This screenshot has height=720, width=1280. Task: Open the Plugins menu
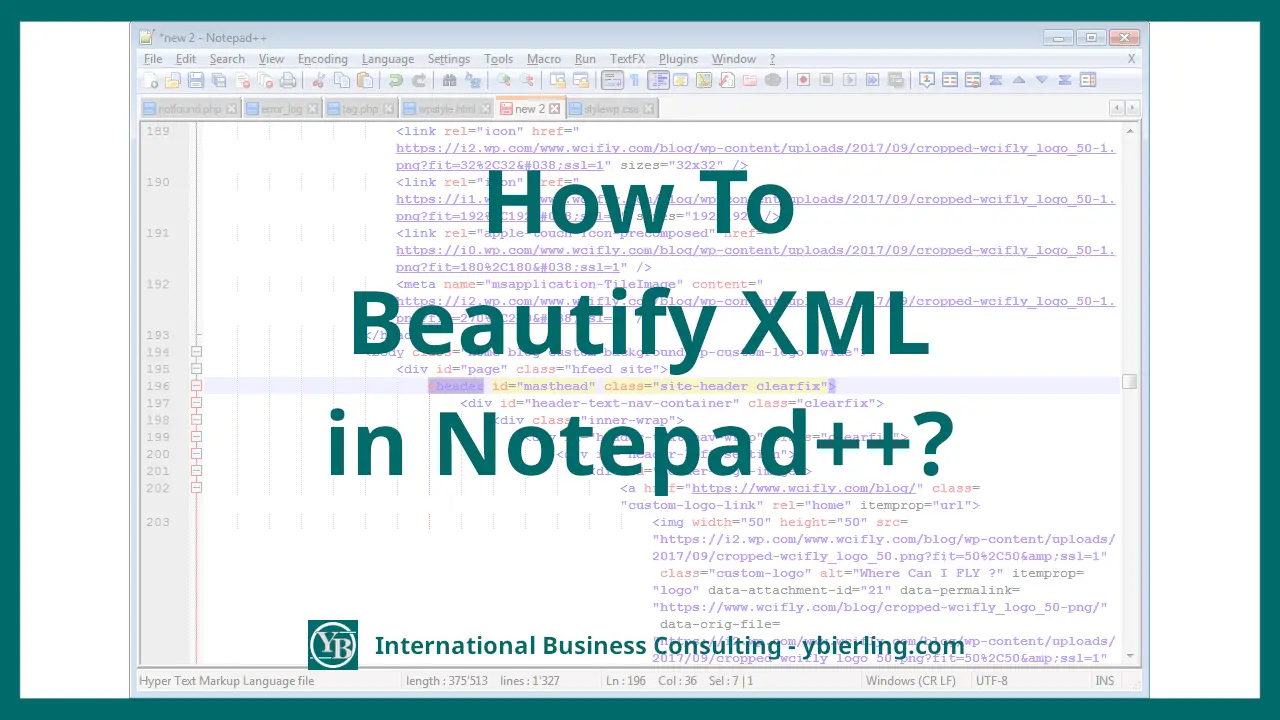pos(679,59)
